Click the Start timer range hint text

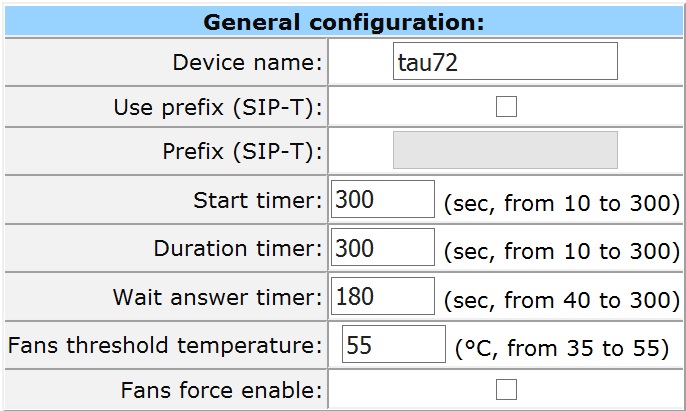pyautogui.click(x=562, y=204)
